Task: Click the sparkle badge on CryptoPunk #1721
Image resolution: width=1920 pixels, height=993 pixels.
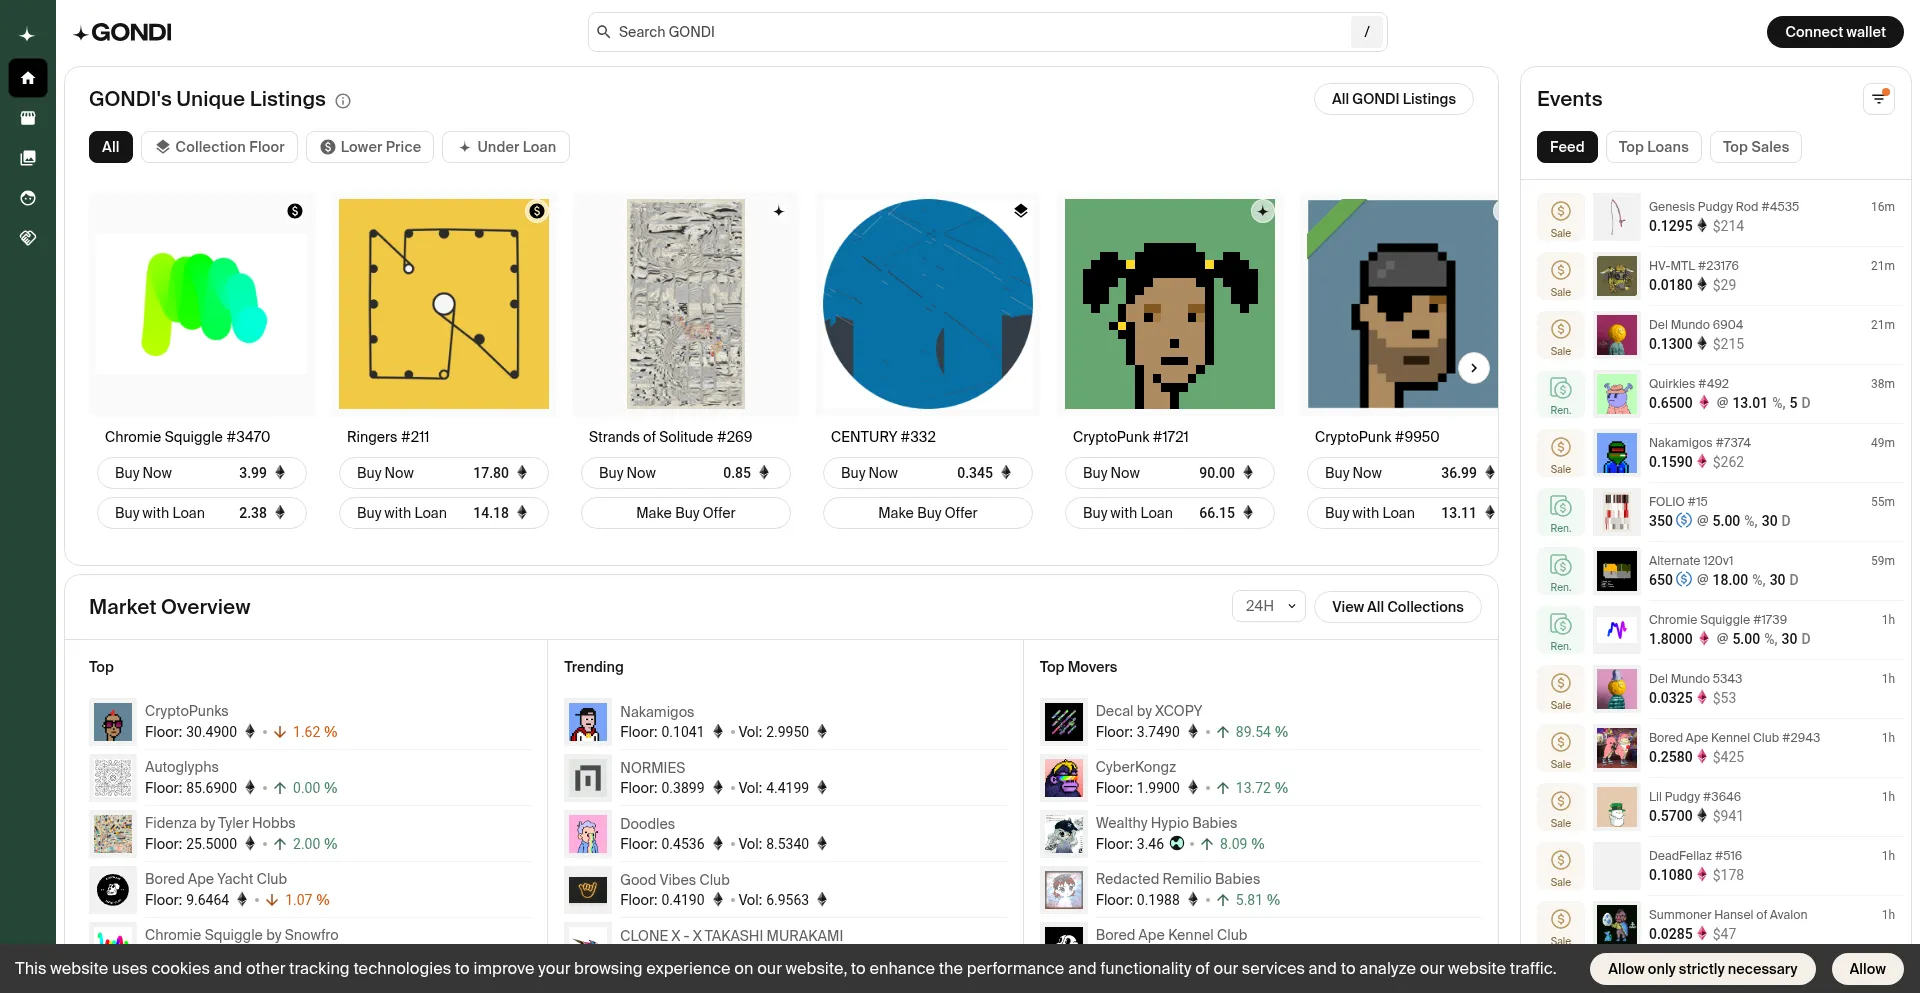Action: (1263, 211)
